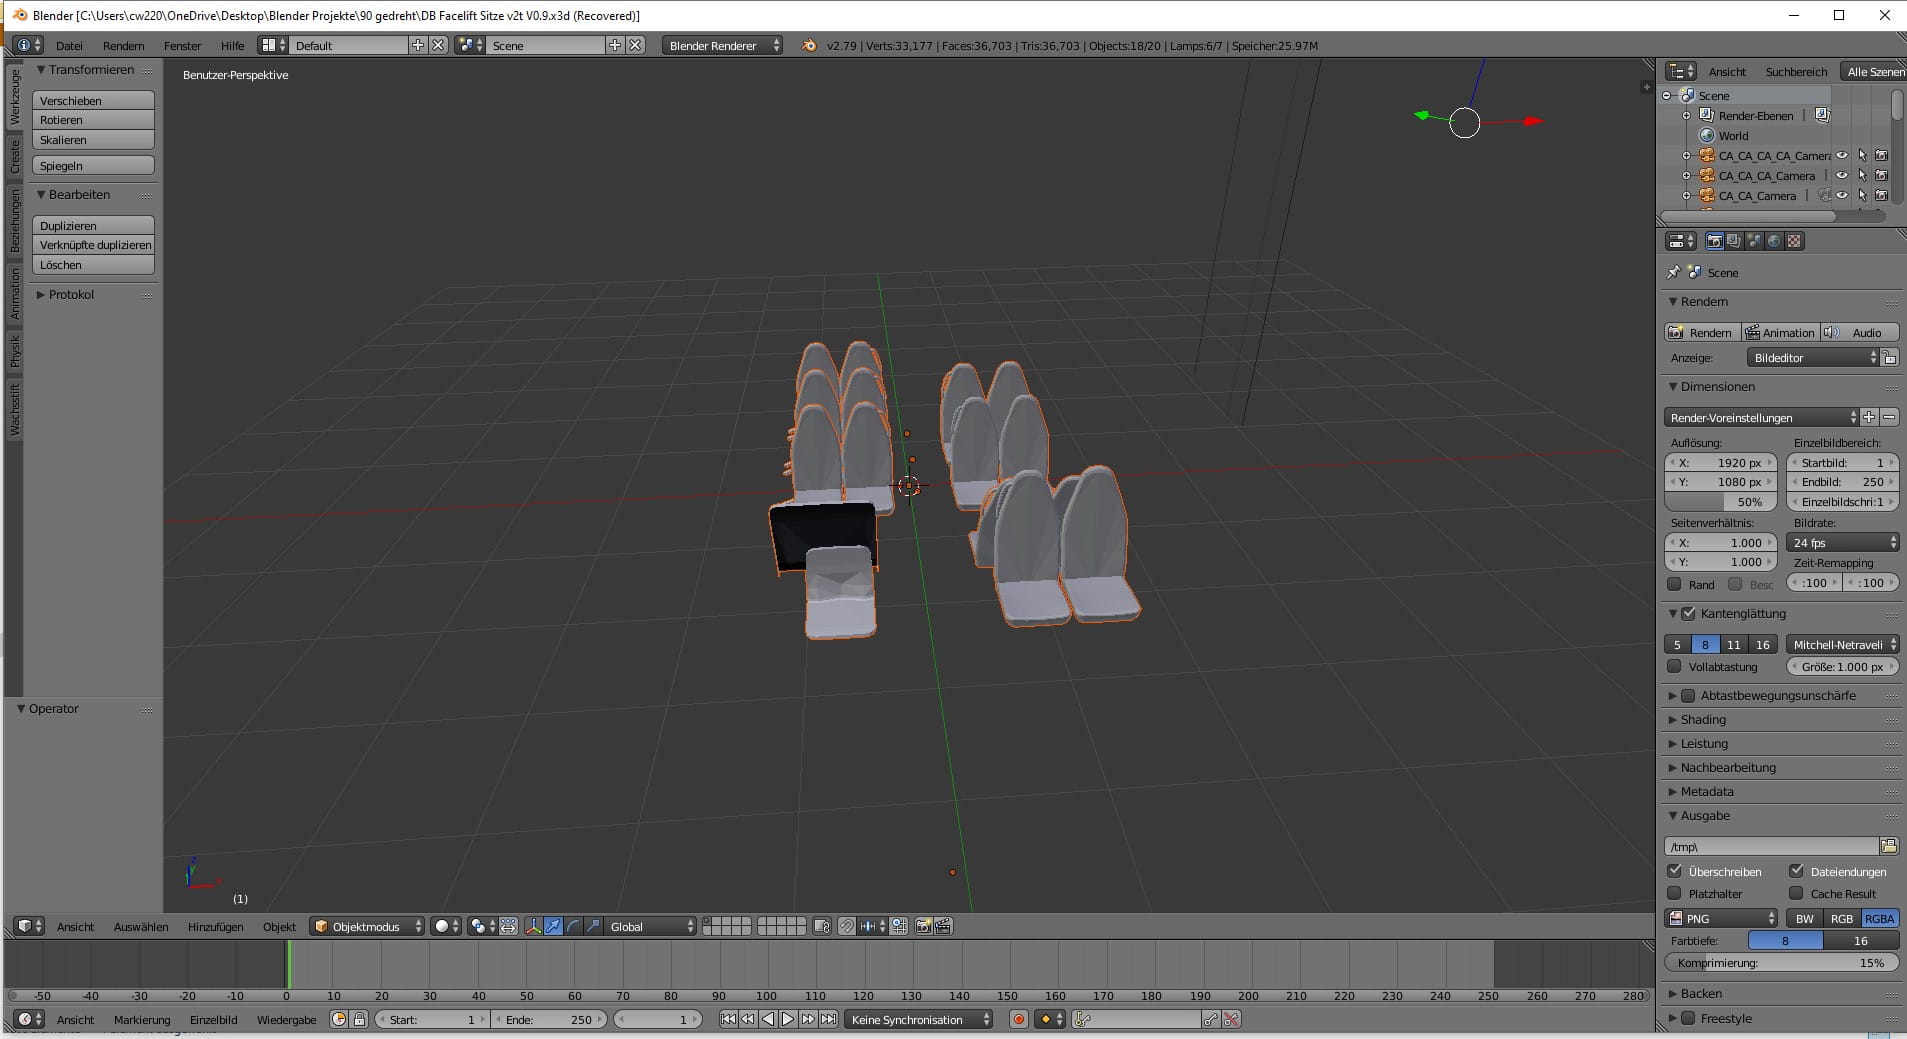Click the delete keyframes crossed-key icon
The height and width of the screenshot is (1039, 1907).
(1231, 1019)
